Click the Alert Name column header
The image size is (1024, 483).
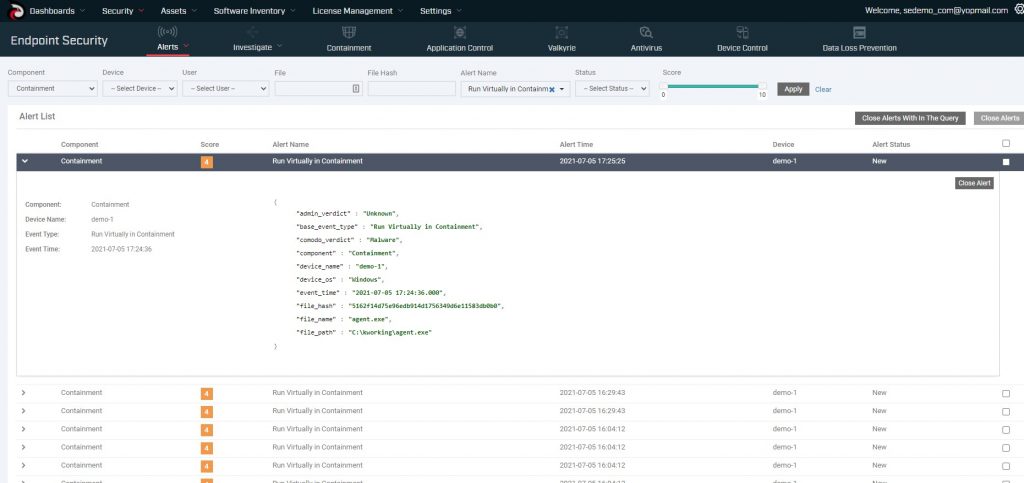[291, 144]
